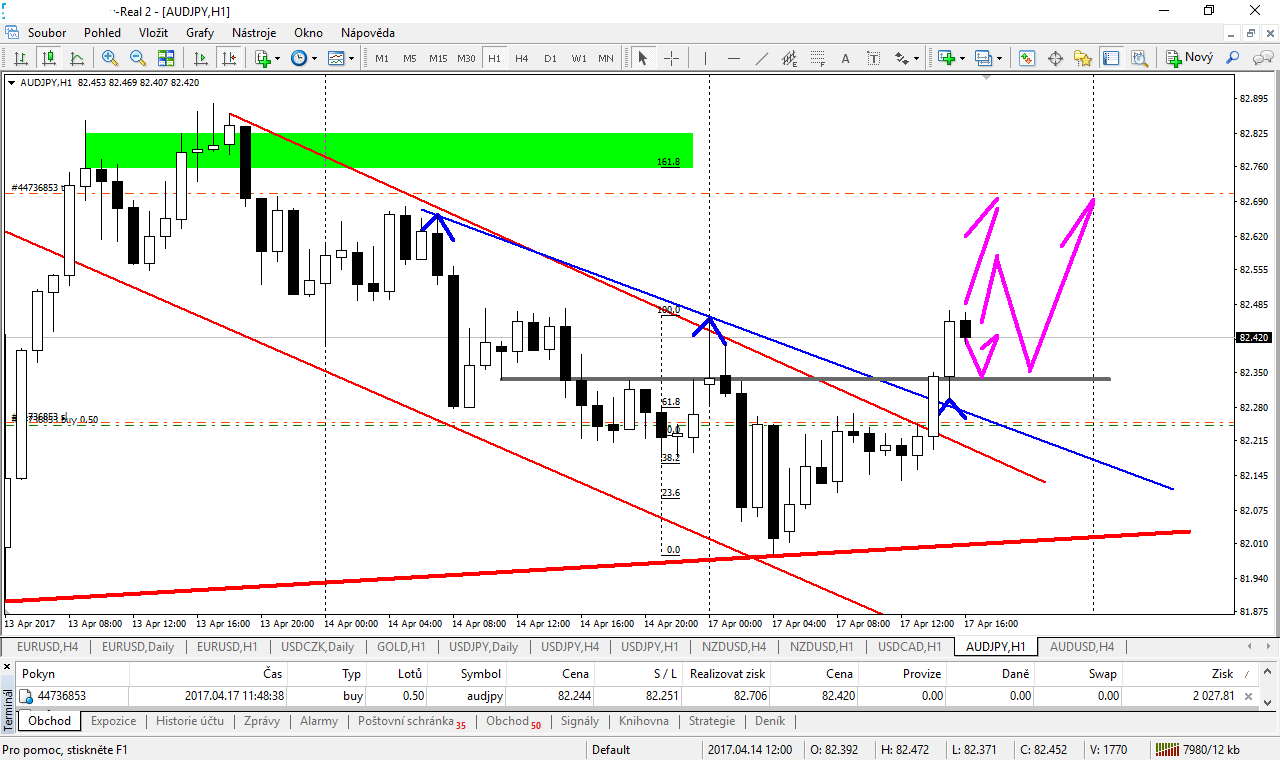This screenshot has height=760, width=1280.
Task: Open the Nástroje menu
Action: pos(254,32)
